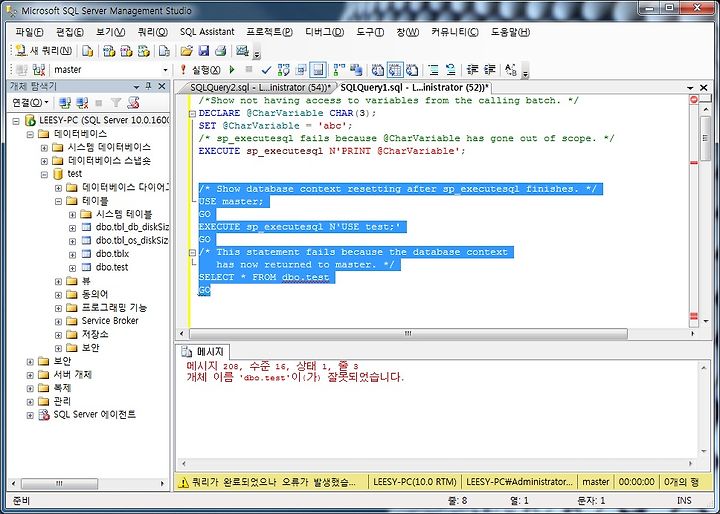Switch to Results to Grid output
Screen dimensions: 720x514
point(394,70)
